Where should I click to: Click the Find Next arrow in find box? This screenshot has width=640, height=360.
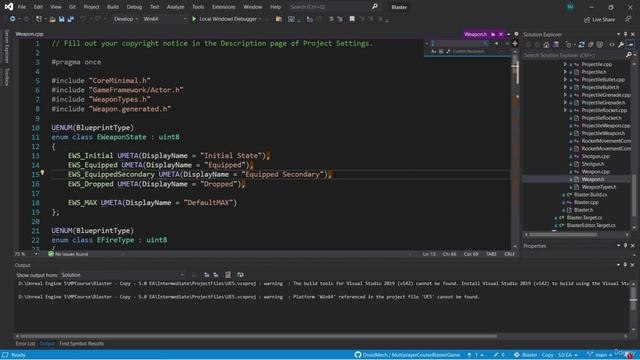[x=496, y=43]
